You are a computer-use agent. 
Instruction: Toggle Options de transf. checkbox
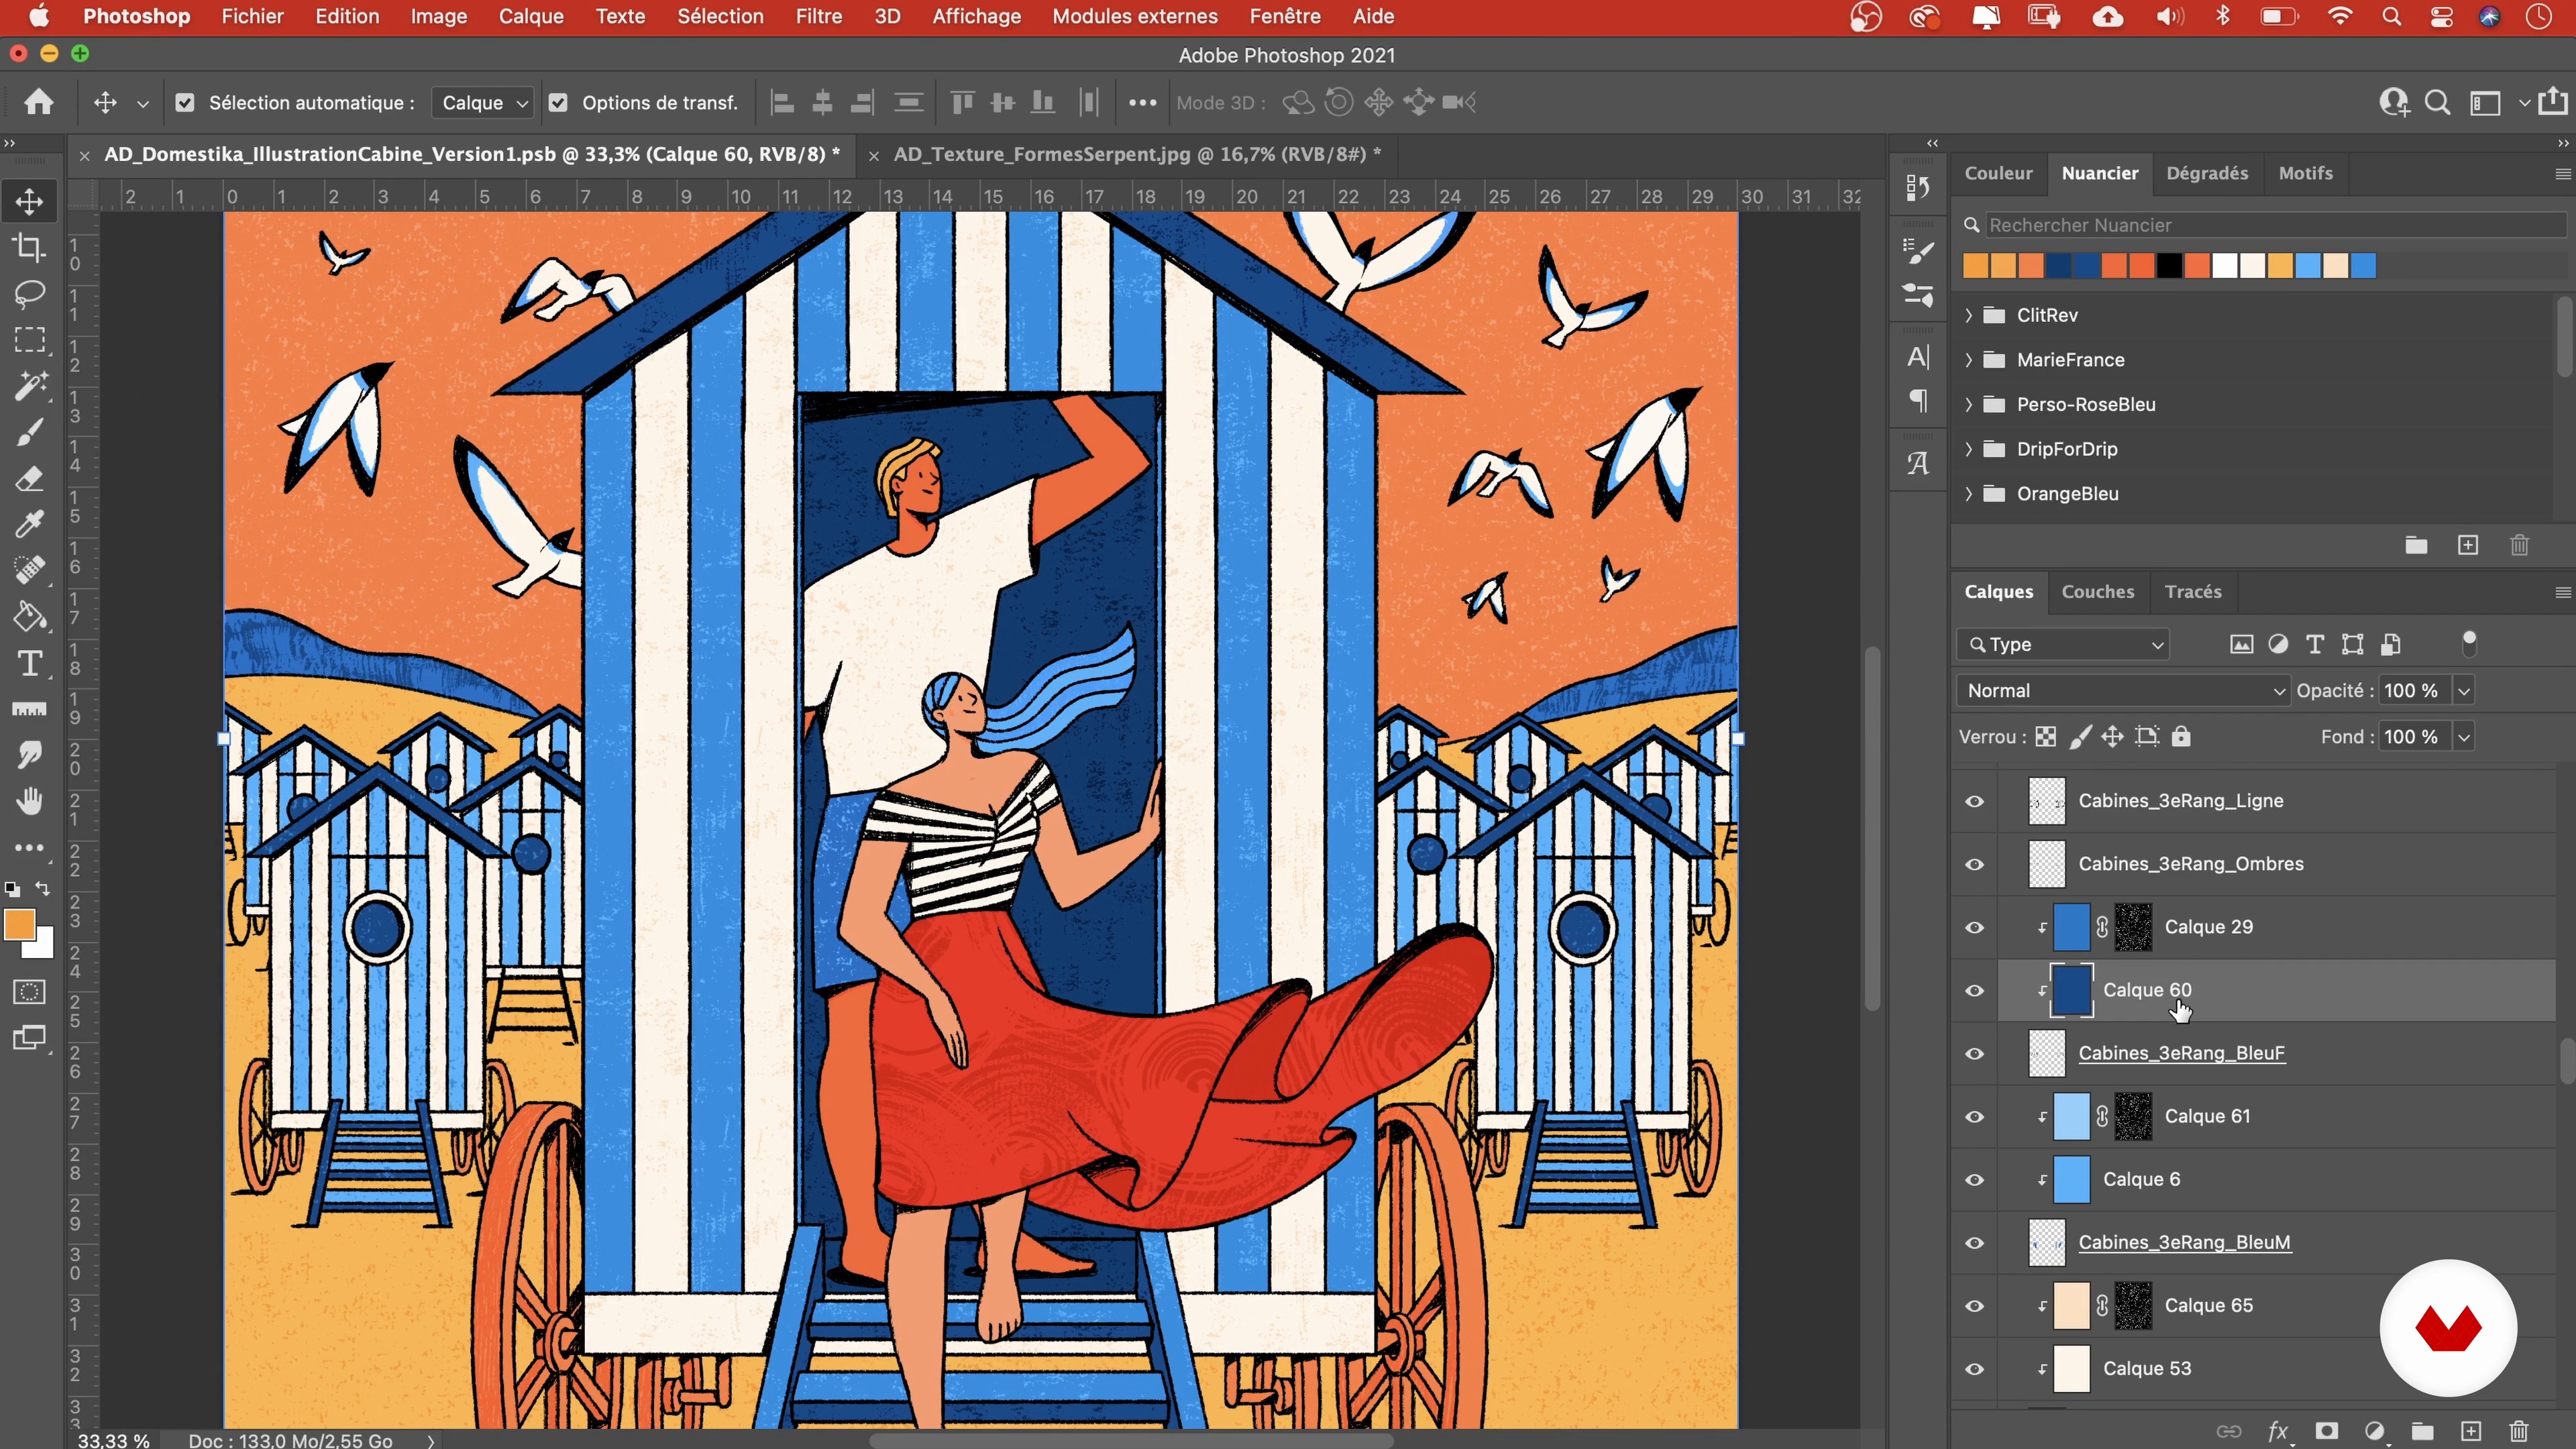pyautogui.click(x=558, y=102)
